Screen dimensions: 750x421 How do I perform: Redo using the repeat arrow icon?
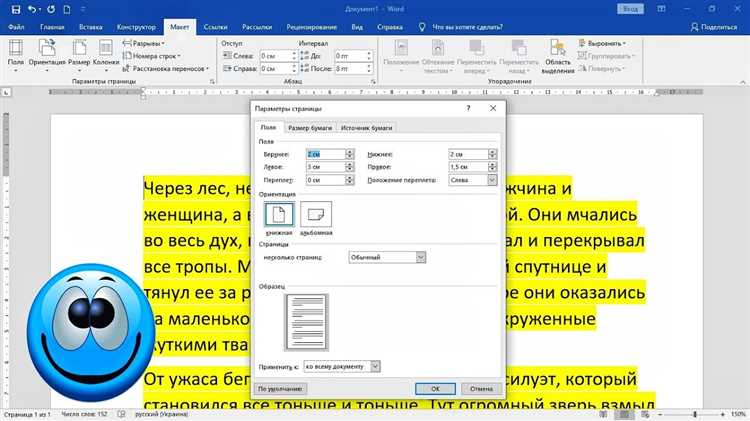tap(51, 9)
